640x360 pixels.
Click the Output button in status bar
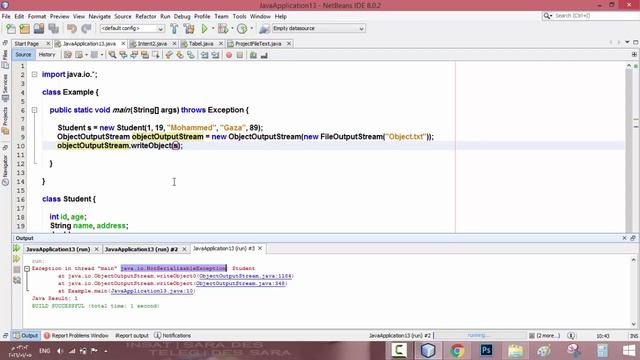point(26,336)
